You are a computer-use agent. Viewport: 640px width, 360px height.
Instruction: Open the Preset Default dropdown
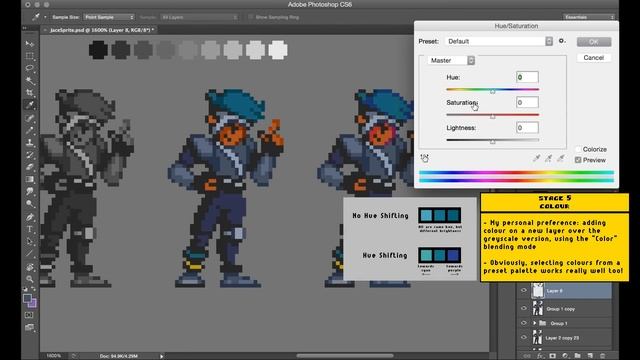pyautogui.click(x=499, y=41)
